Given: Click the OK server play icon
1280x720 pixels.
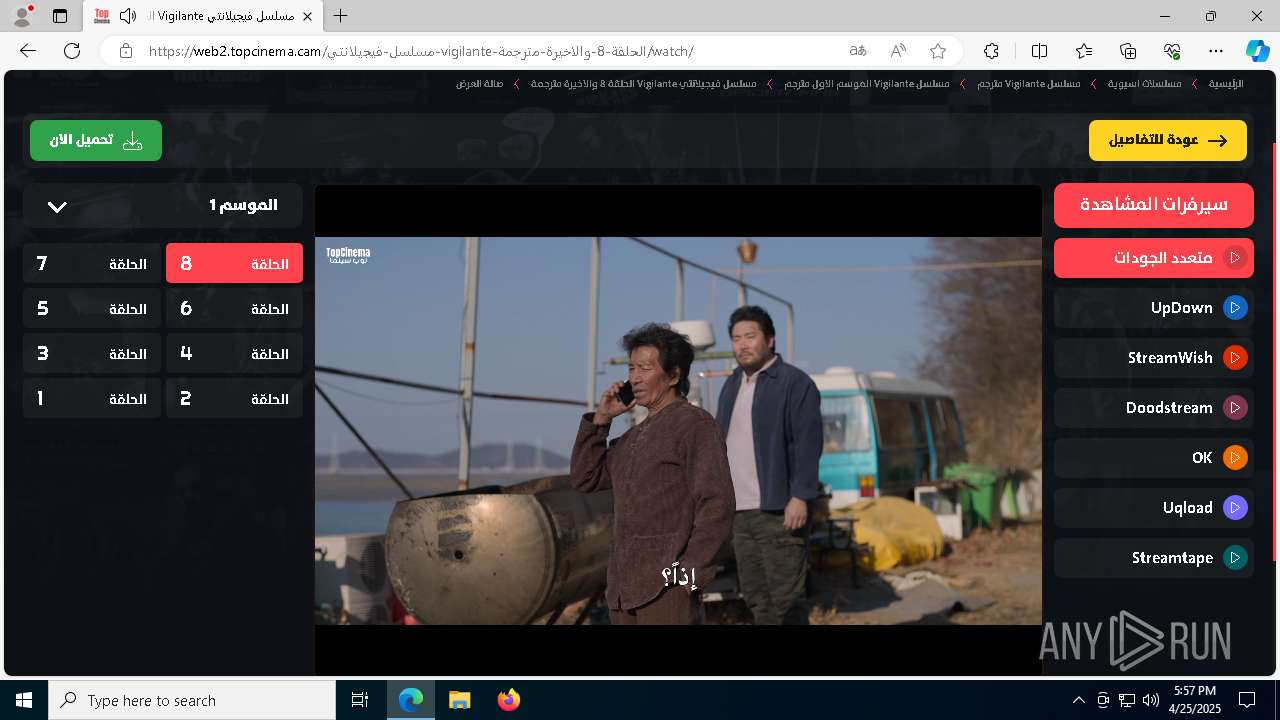Looking at the screenshot, I should pos(1235,458).
